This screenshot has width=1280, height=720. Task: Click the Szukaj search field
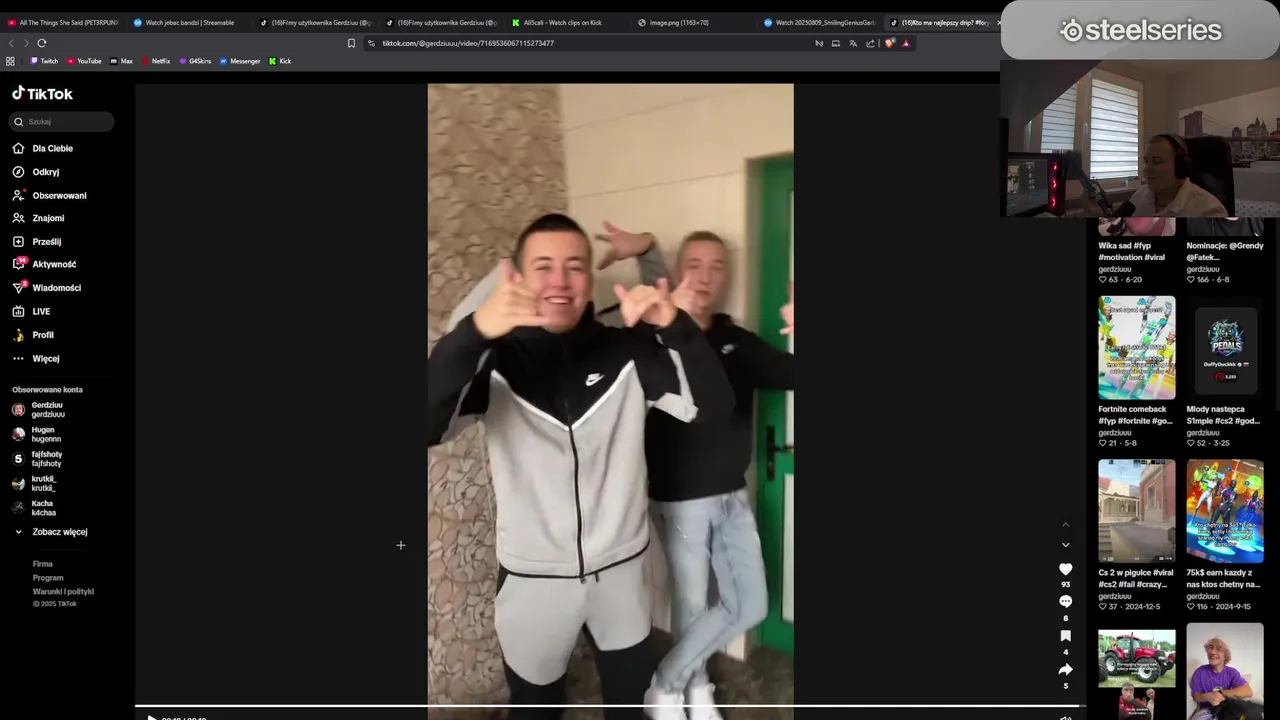tap(61, 121)
